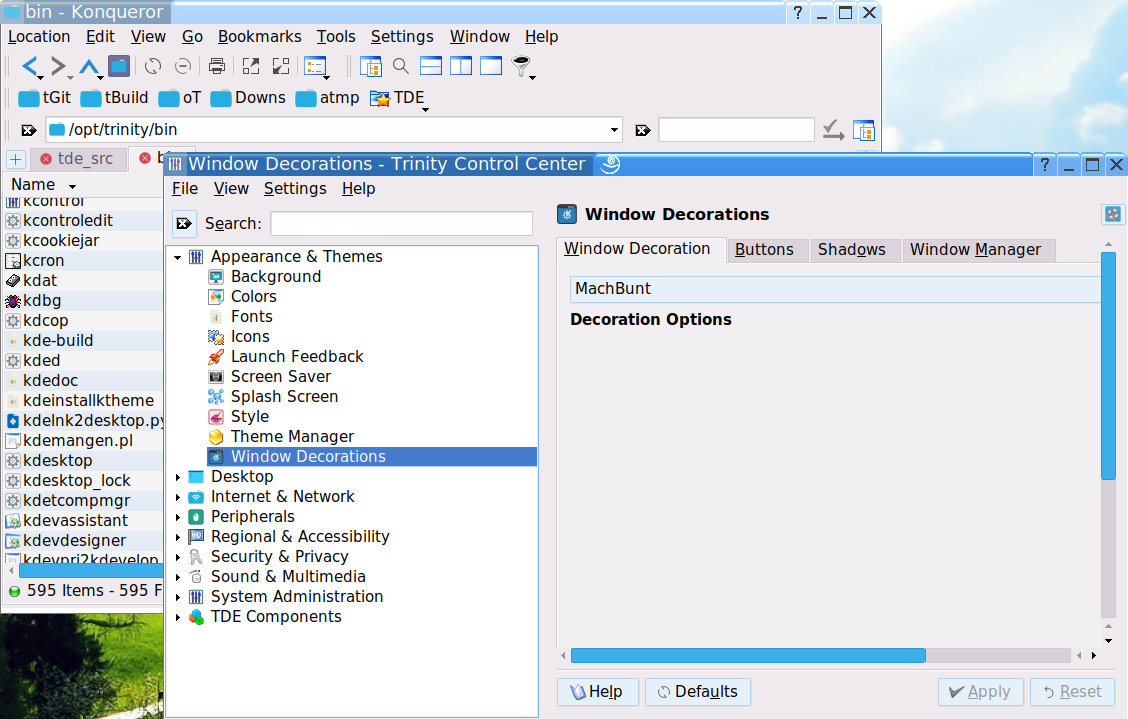The width and height of the screenshot is (1128, 719).
Task: Expand the Internet & Network category
Action: (x=177, y=496)
